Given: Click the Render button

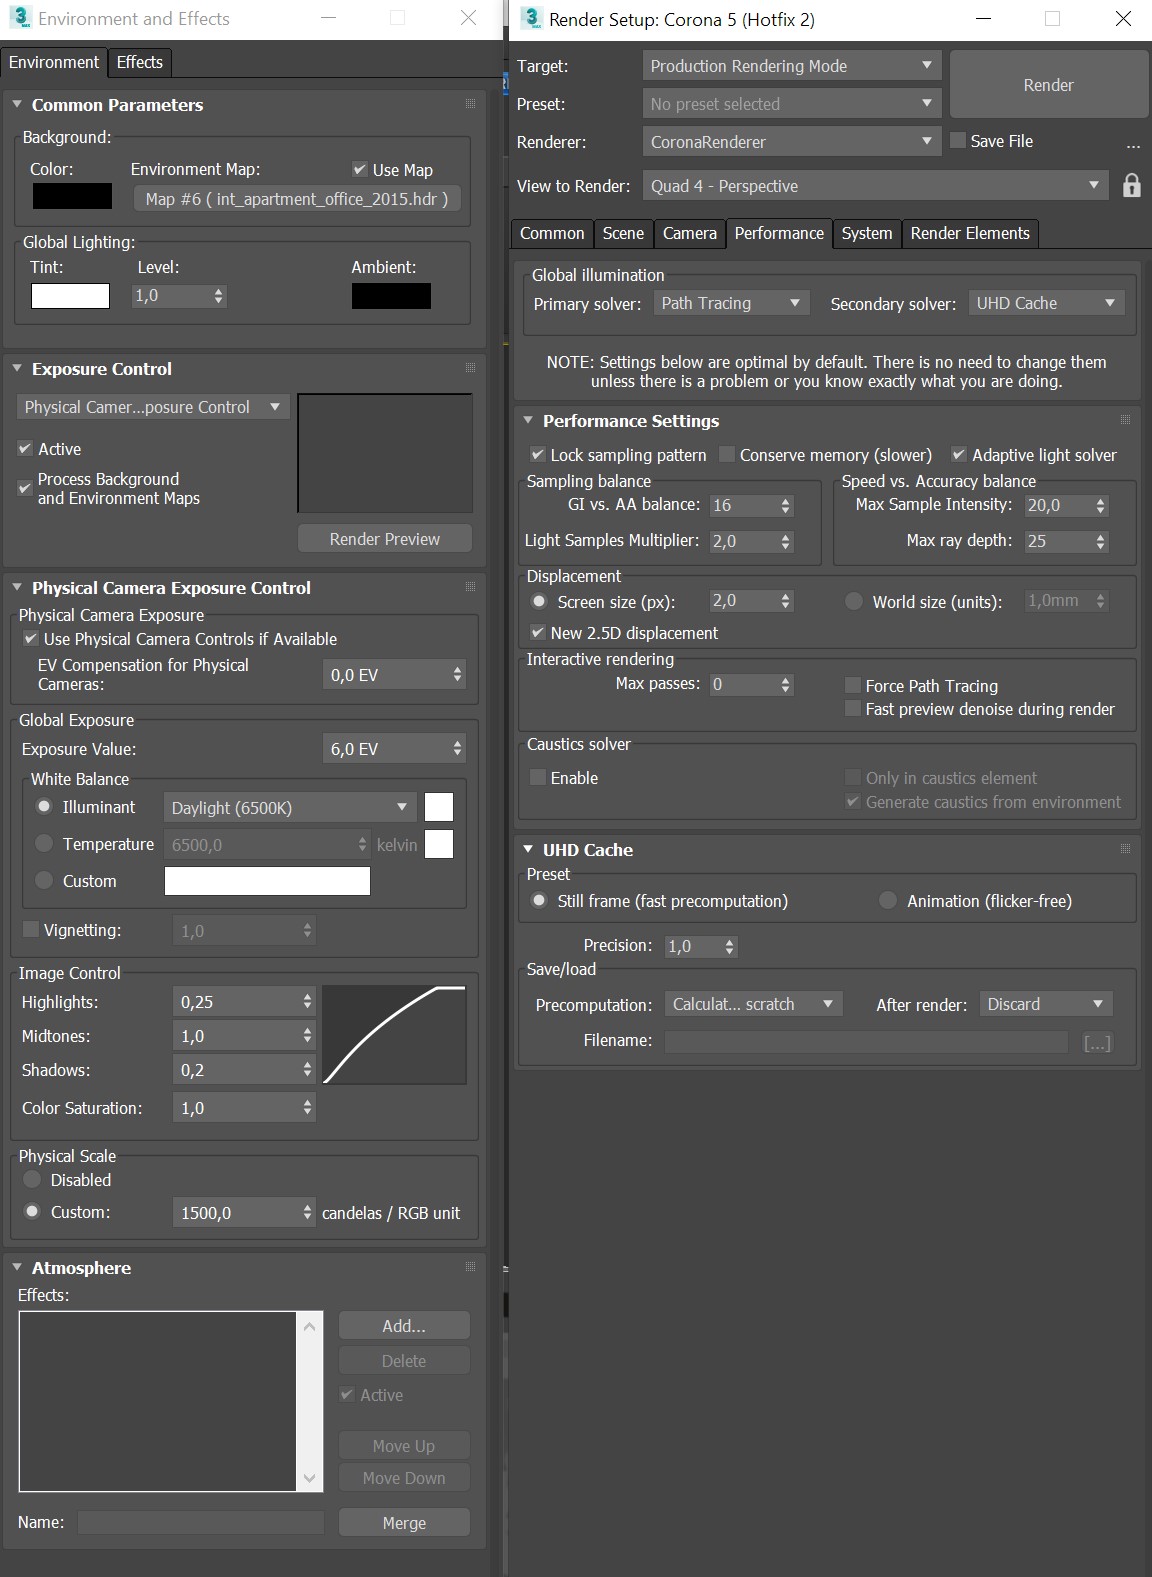Looking at the screenshot, I should click(1048, 85).
